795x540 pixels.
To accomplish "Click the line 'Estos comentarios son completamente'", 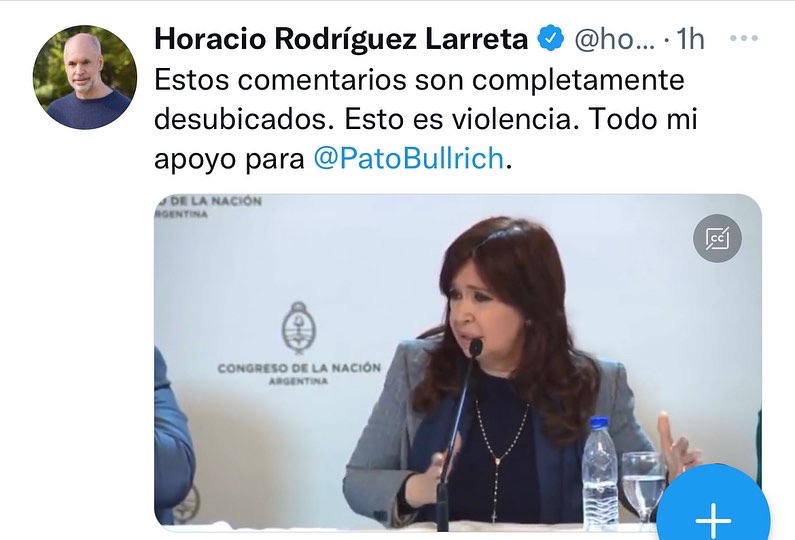I will click(419, 80).
